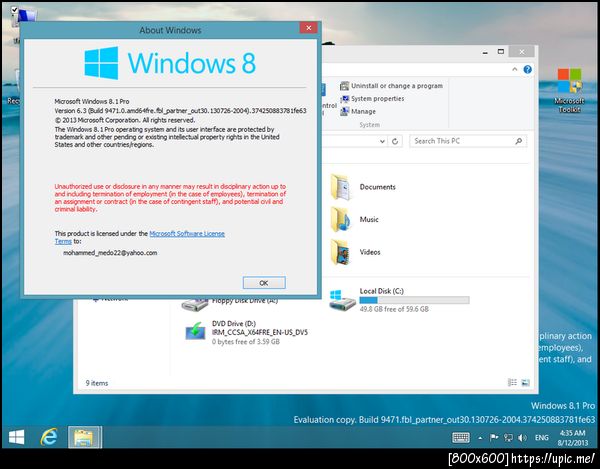600x469 pixels.
Task: Click the Windows 8 logo in dialog
Action: click(170, 63)
